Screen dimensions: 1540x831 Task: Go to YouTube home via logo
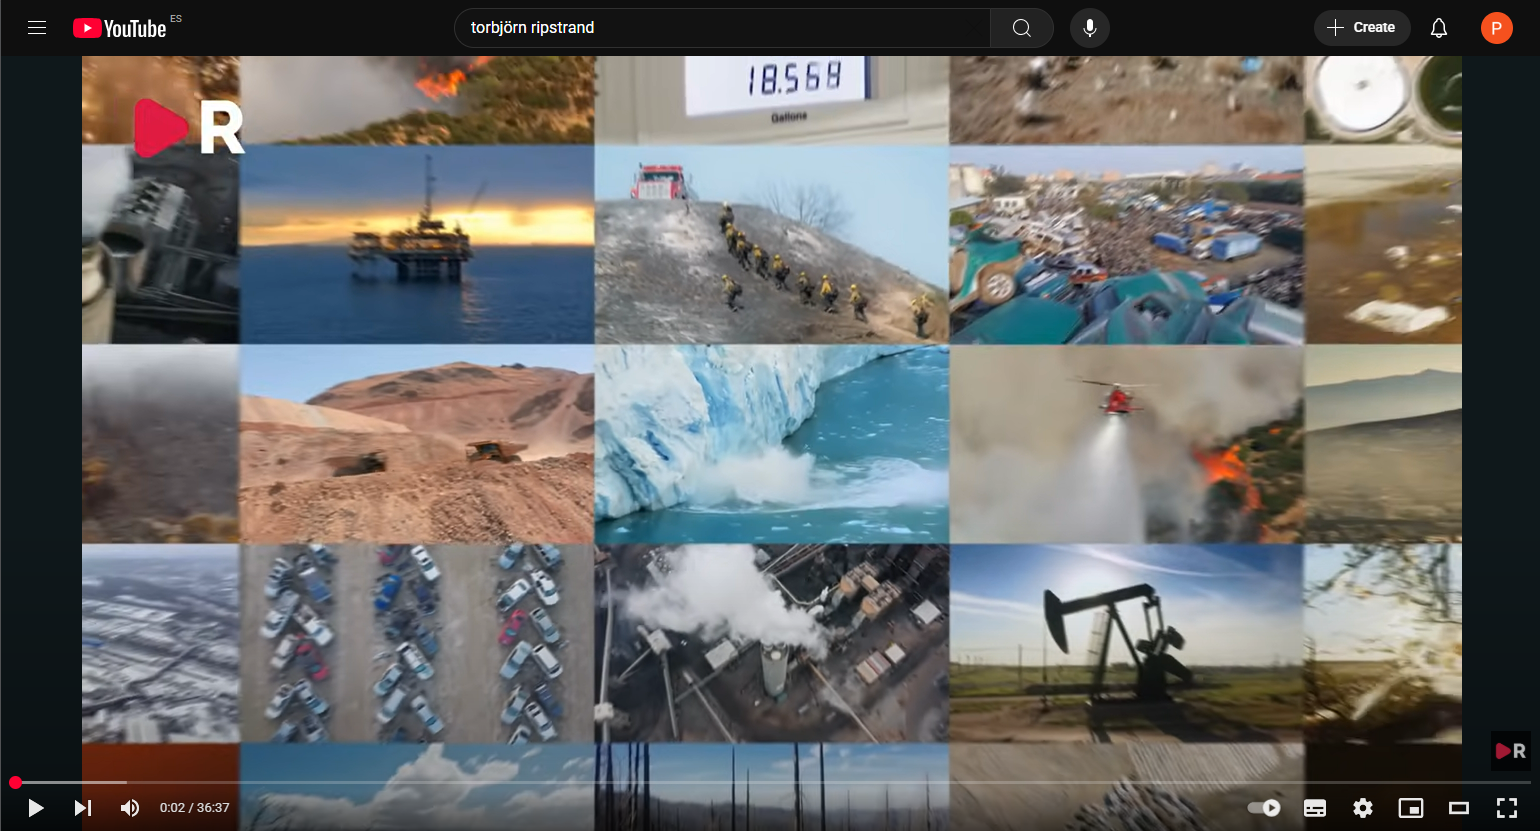click(120, 28)
